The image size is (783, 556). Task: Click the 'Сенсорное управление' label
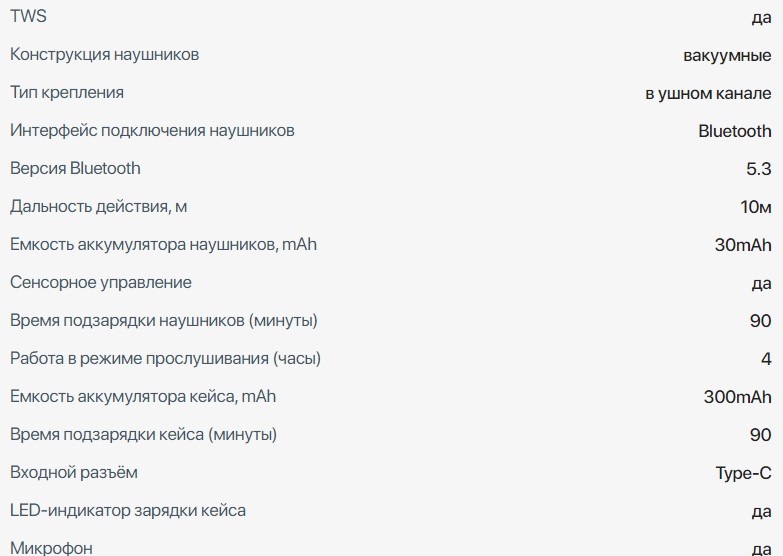(100, 283)
